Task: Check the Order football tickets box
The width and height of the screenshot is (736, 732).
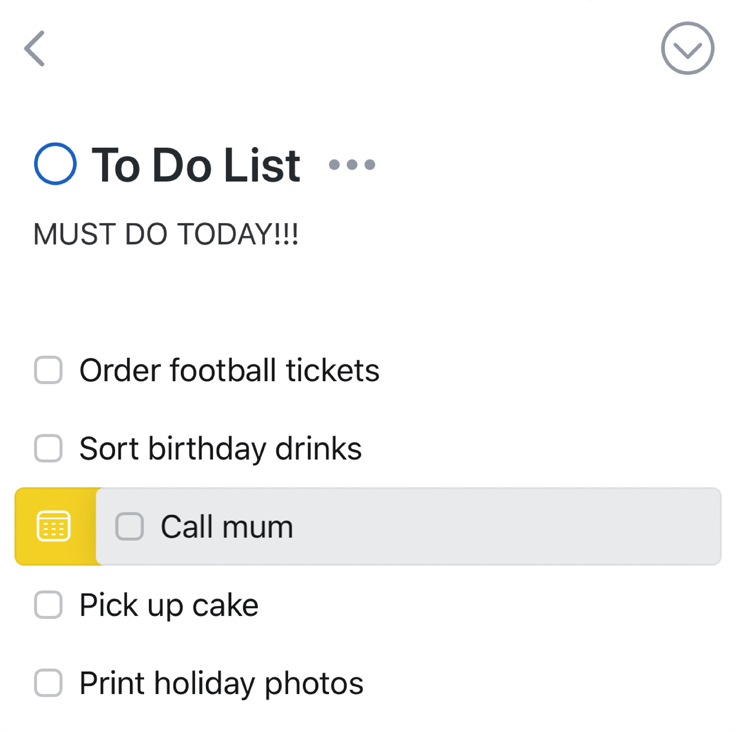Action: coord(48,370)
